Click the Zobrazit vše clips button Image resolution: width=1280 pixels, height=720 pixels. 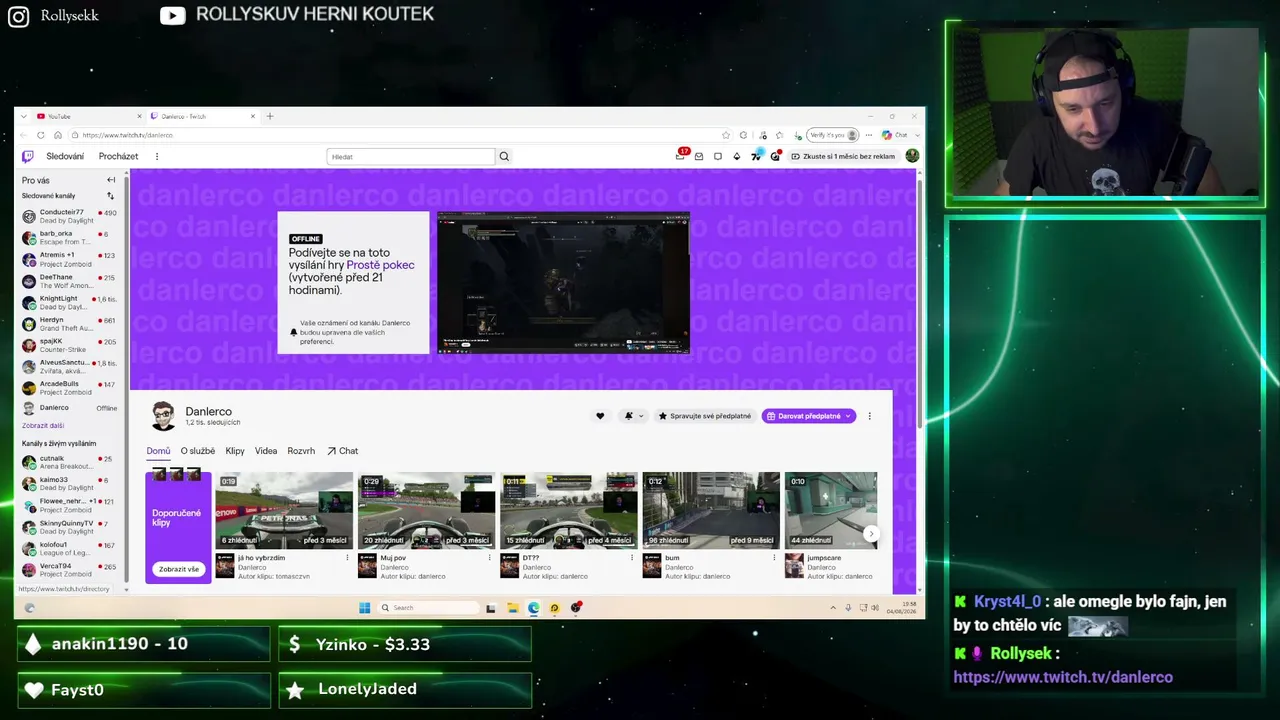(179, 569)
